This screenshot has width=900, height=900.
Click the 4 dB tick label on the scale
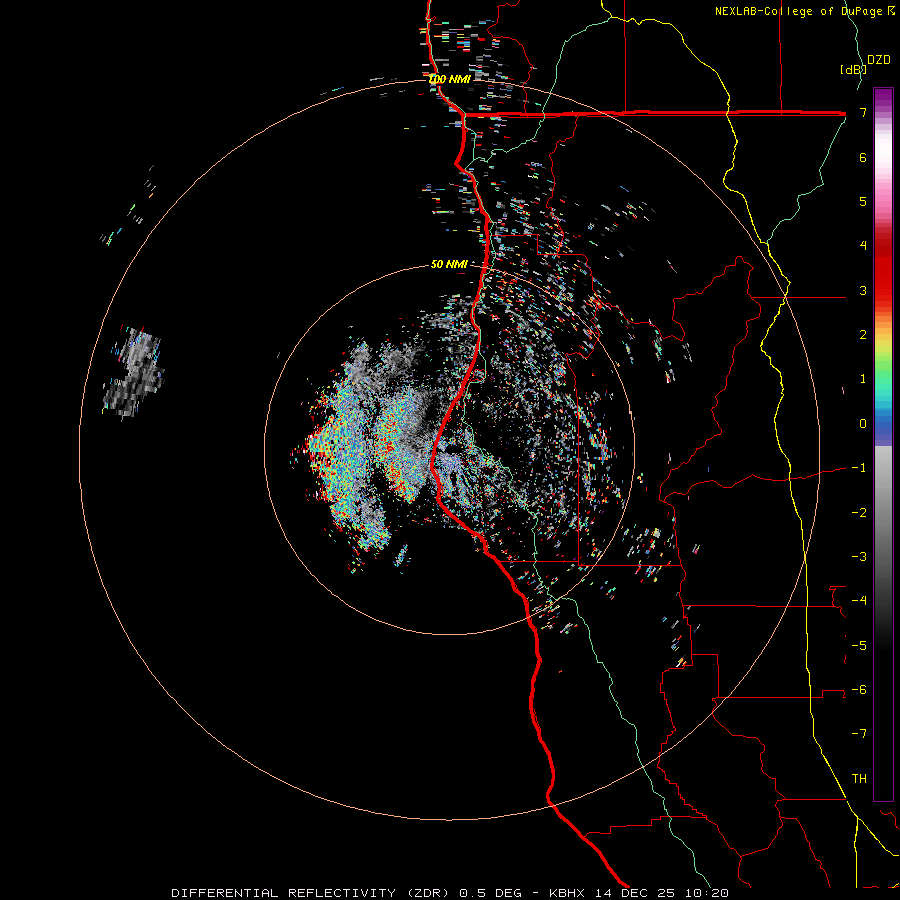point(863,246)
